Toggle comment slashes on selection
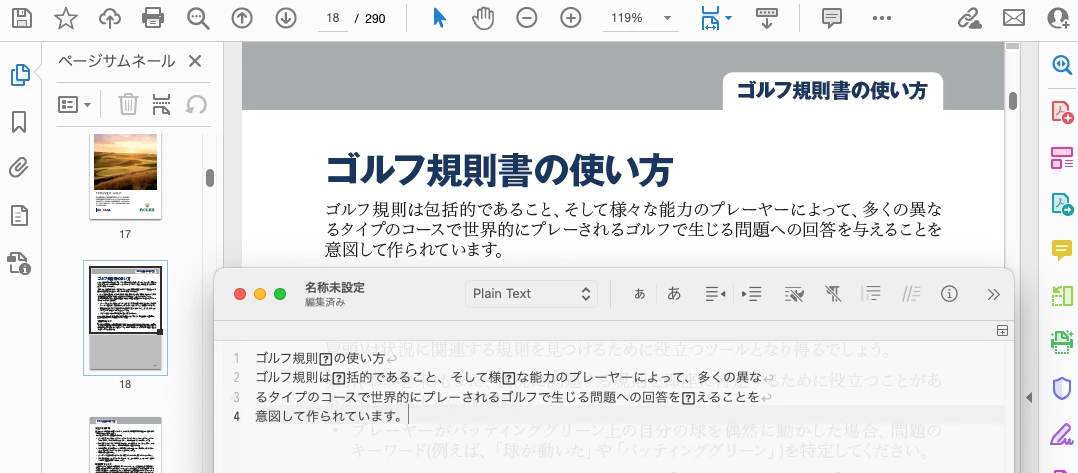 coord(911,294)
